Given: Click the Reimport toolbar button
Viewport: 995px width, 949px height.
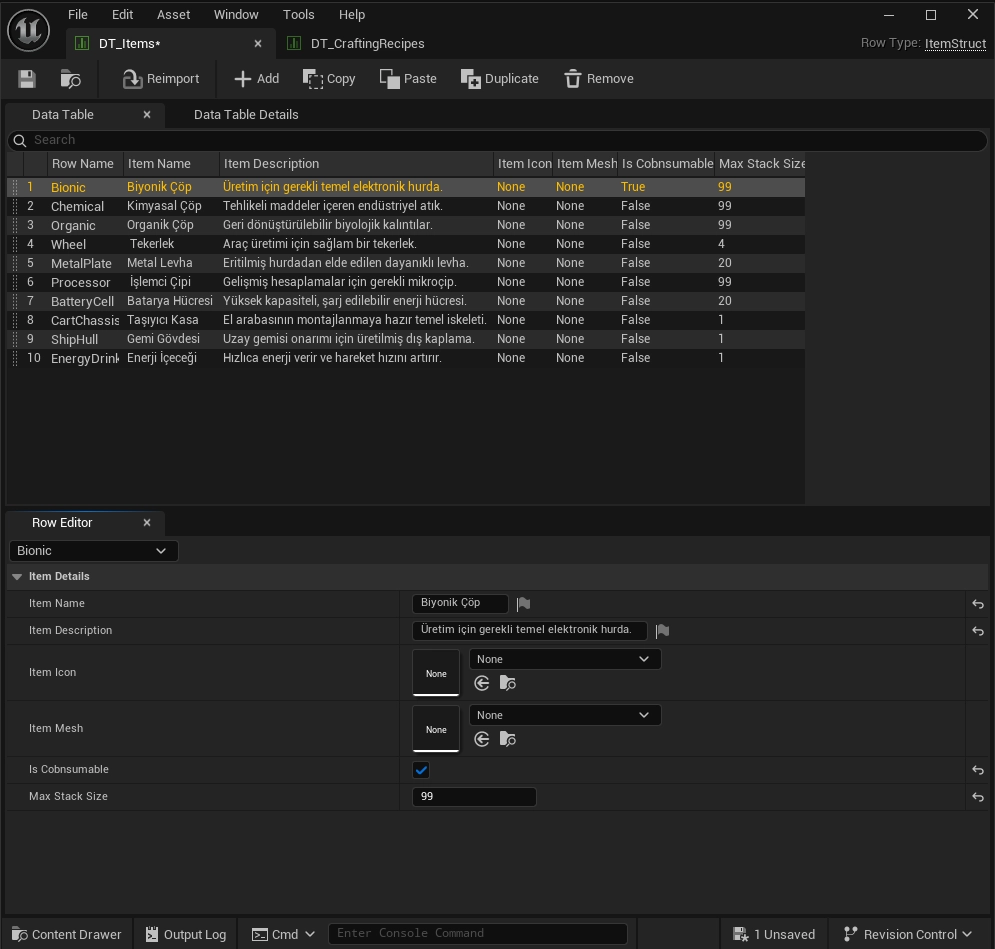Looking at the screenshot, I should (161, 79).
